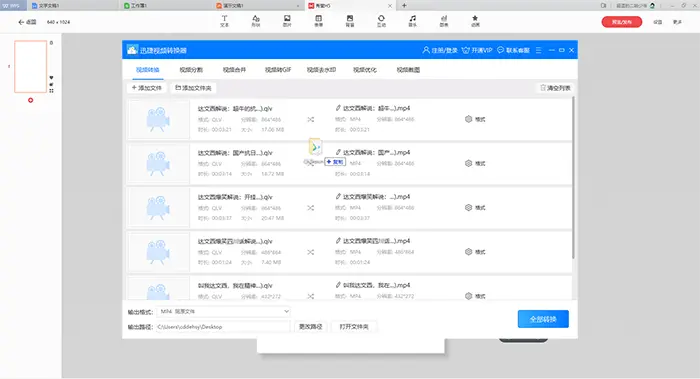
Task: Click the edit pencil icon for the third output file name
Action: tap(338, 196)
